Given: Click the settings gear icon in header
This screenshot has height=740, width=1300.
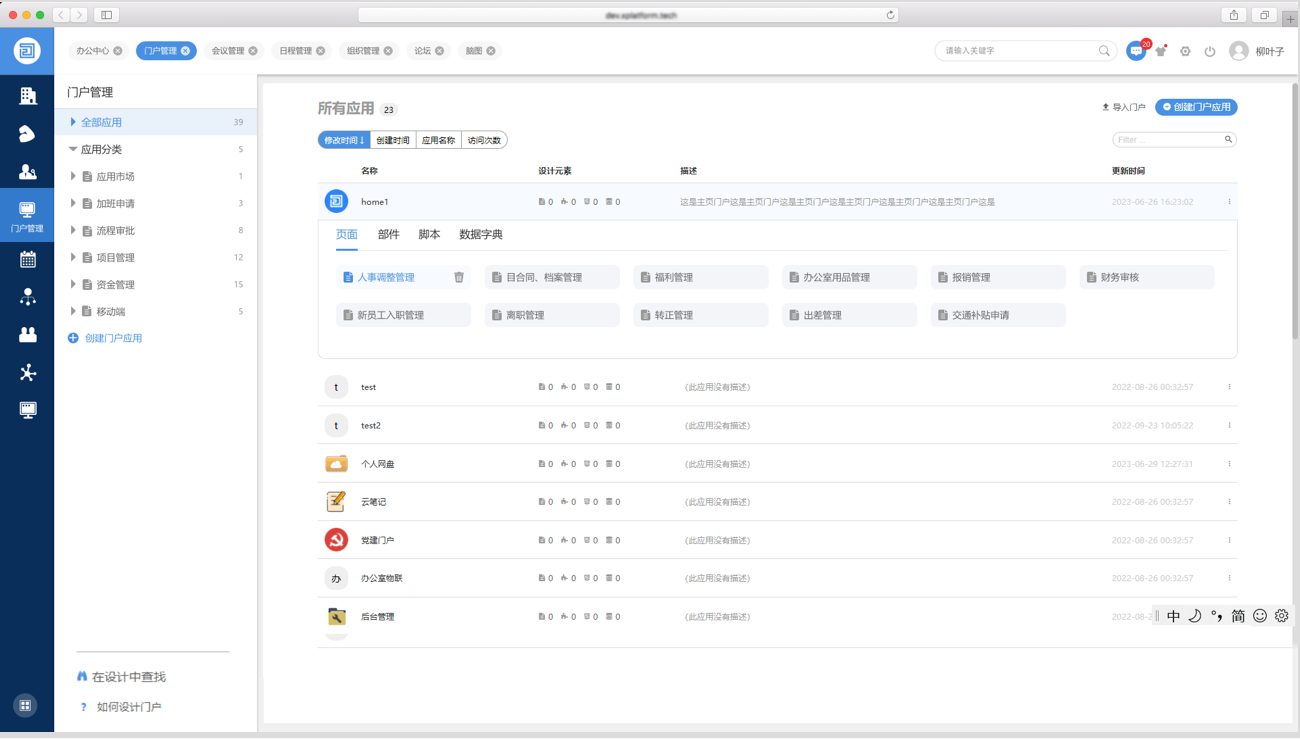Looking at the screenshot, I should click(1185, 51).
